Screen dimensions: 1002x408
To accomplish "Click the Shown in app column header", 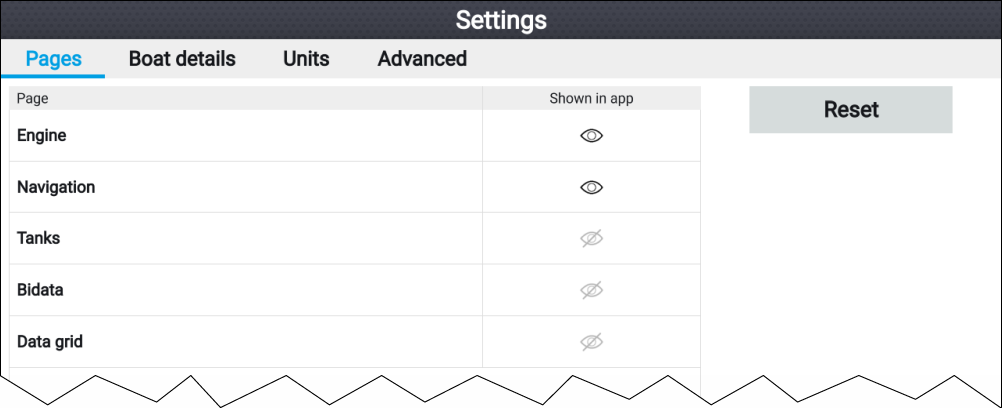I will (x=591, y=98).
